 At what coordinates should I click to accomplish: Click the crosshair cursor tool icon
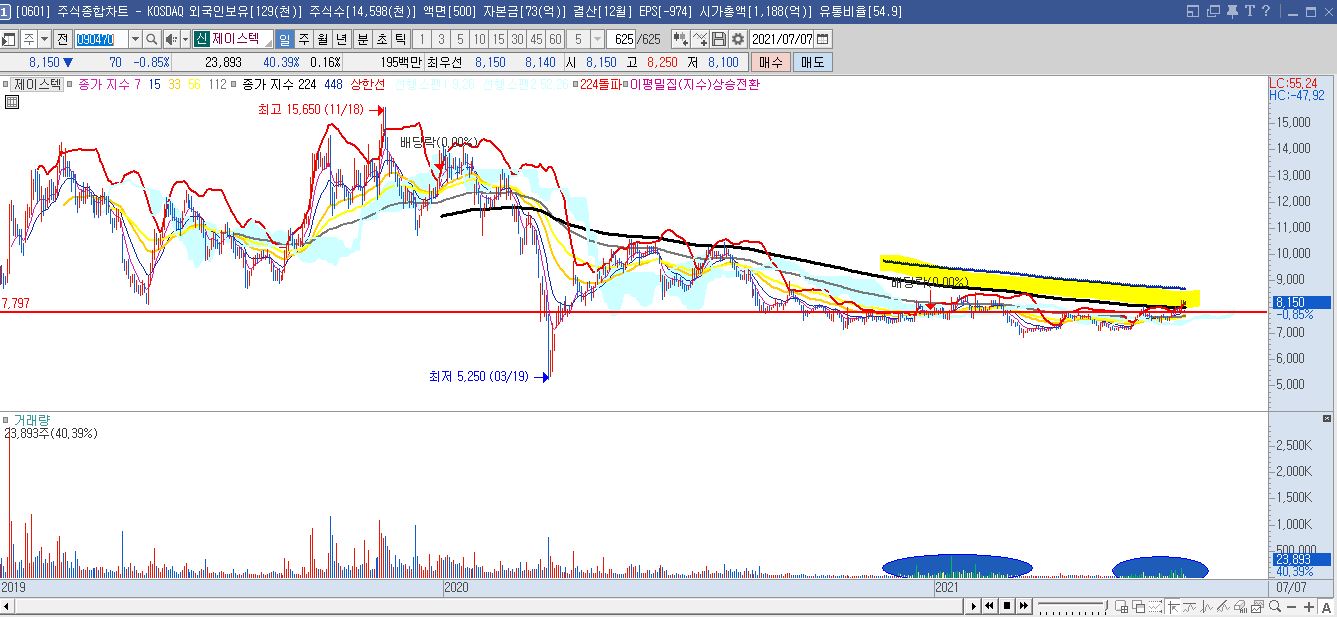click(x=1173, y=606)
